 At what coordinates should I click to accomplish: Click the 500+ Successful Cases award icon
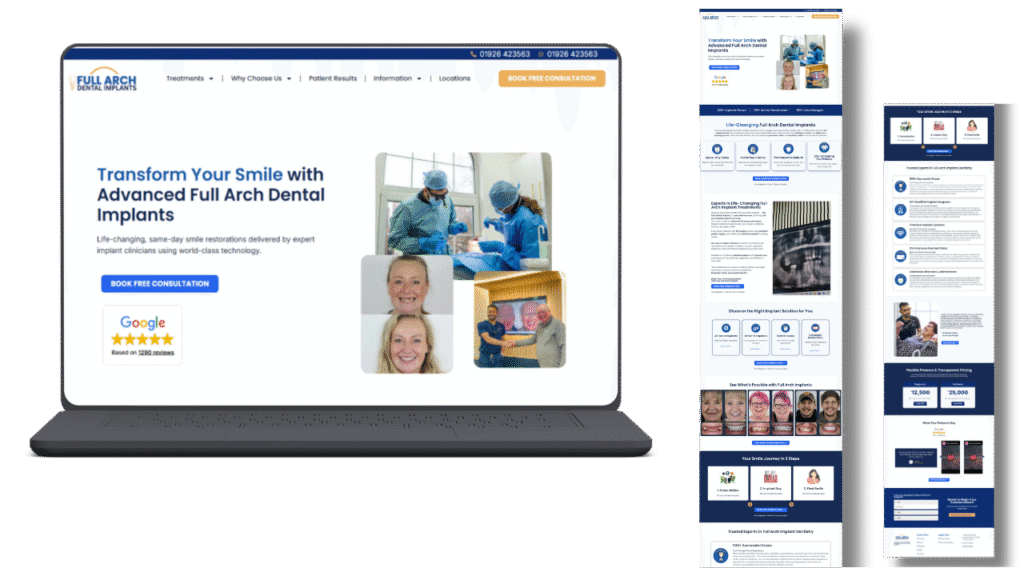pyautogui.click(x=720, y=554)
